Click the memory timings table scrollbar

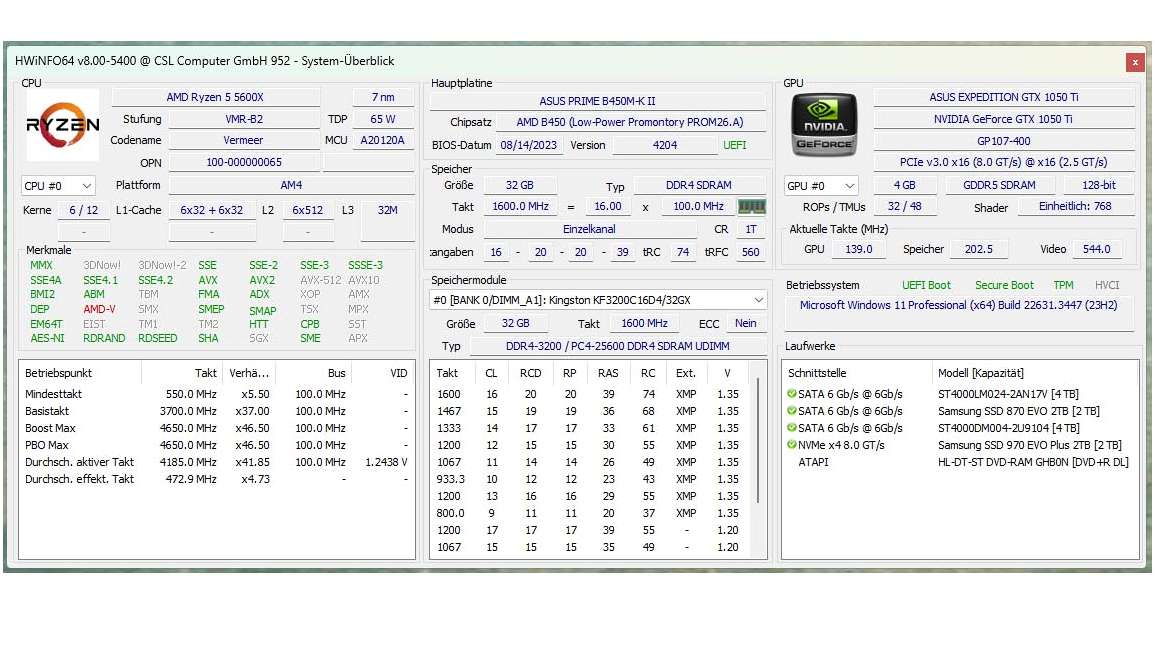click(x=757, y=442)
